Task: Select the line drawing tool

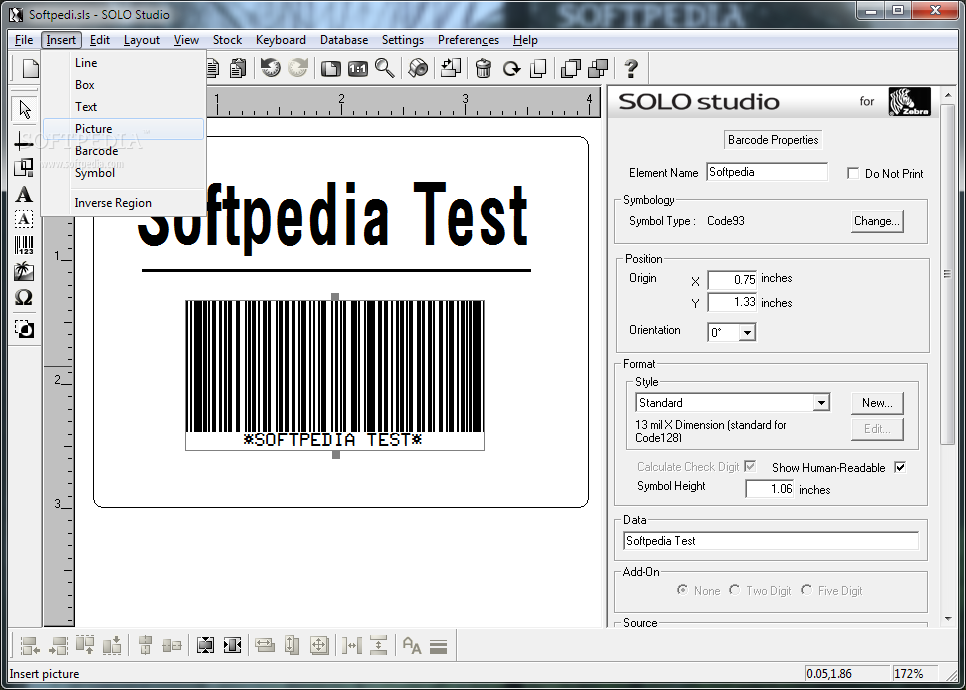Action: click(24, 142)
